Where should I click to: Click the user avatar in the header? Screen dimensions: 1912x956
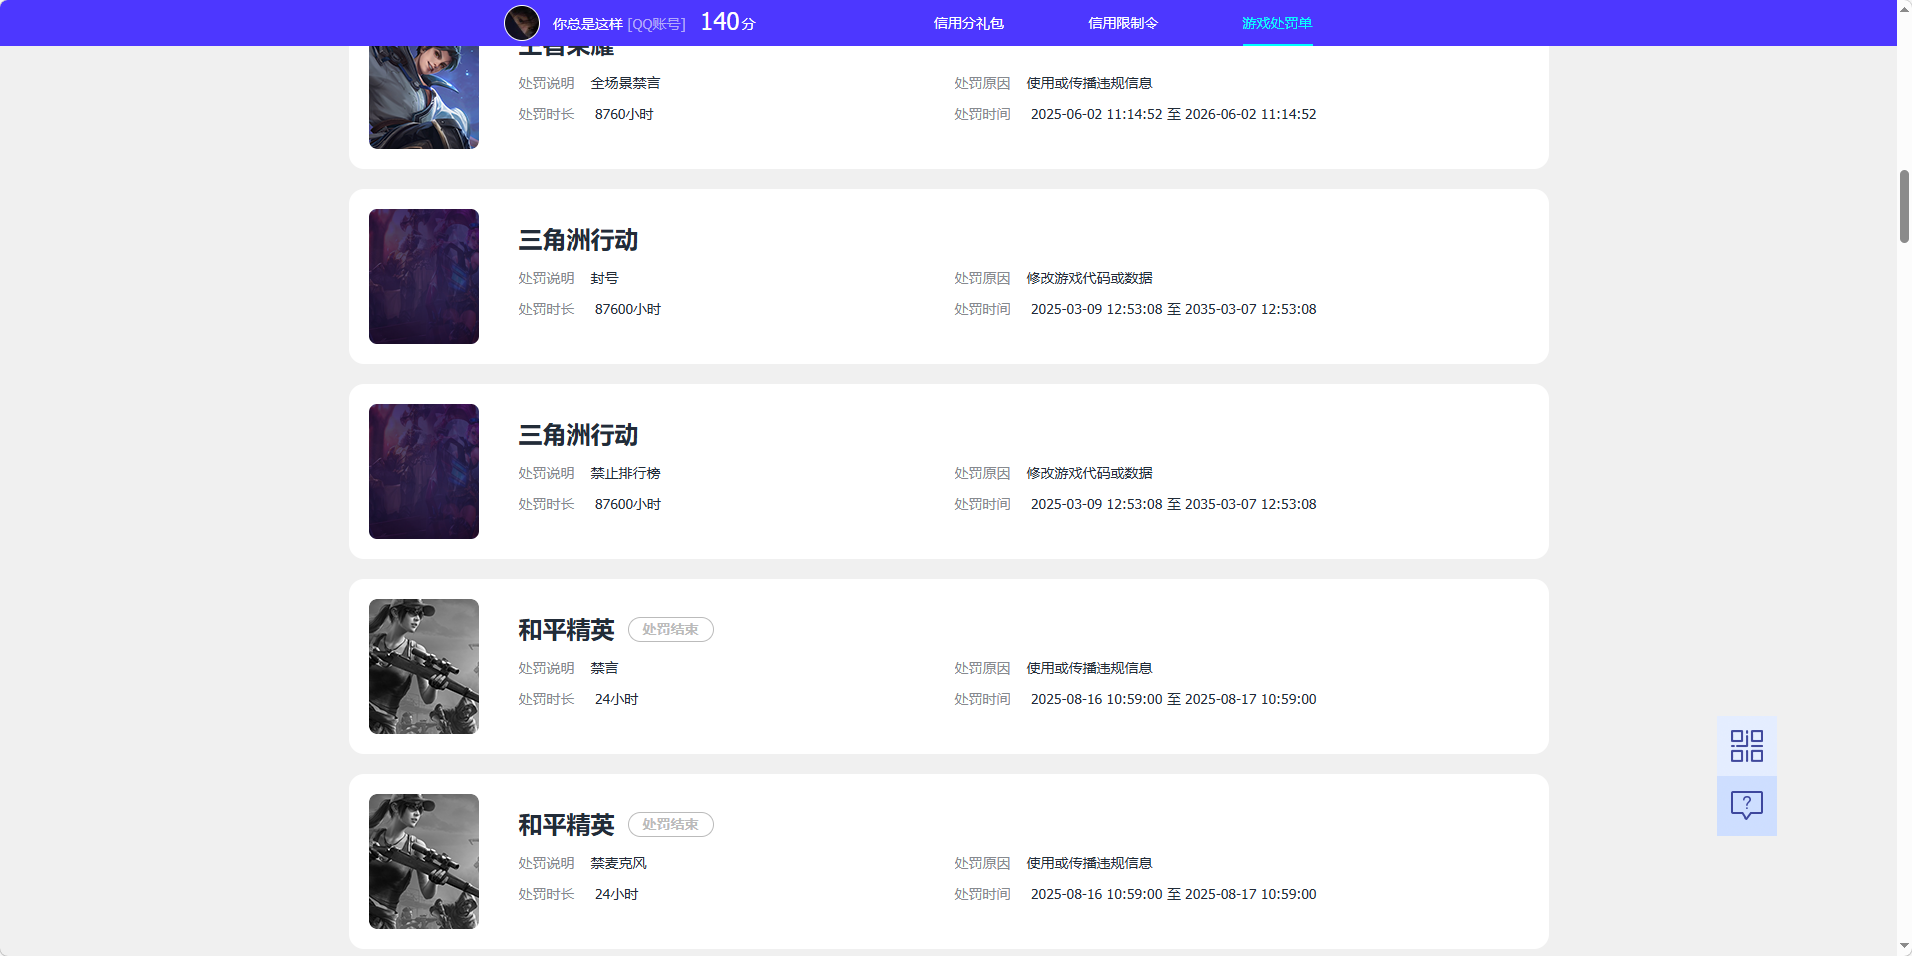pyautogui.click(x=521, y=23)
